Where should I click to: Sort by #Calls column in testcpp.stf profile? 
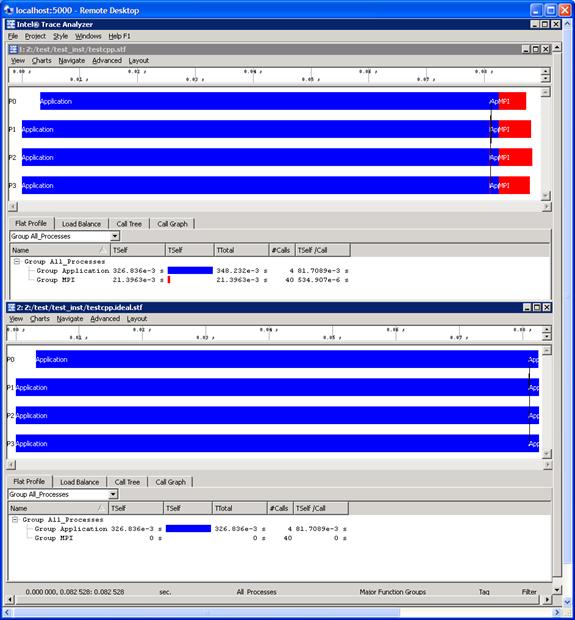pos(282,250)
